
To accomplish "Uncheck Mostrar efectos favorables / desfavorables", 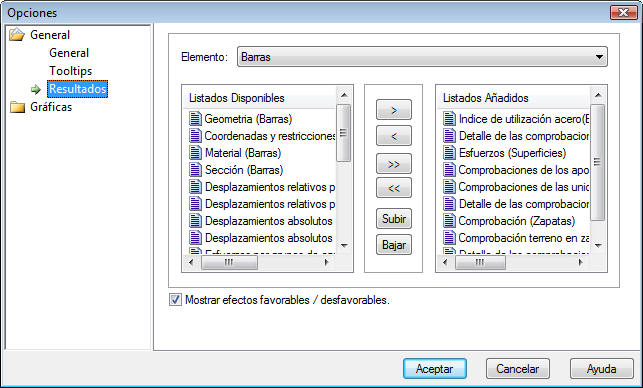I will point(176,300).
